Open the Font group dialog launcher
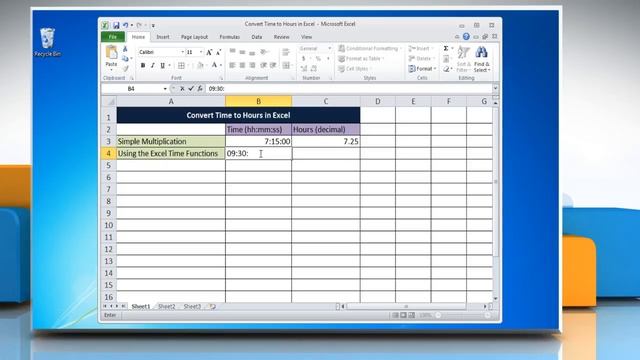Viewport: 640px width, 360px height. coord(221,78)
